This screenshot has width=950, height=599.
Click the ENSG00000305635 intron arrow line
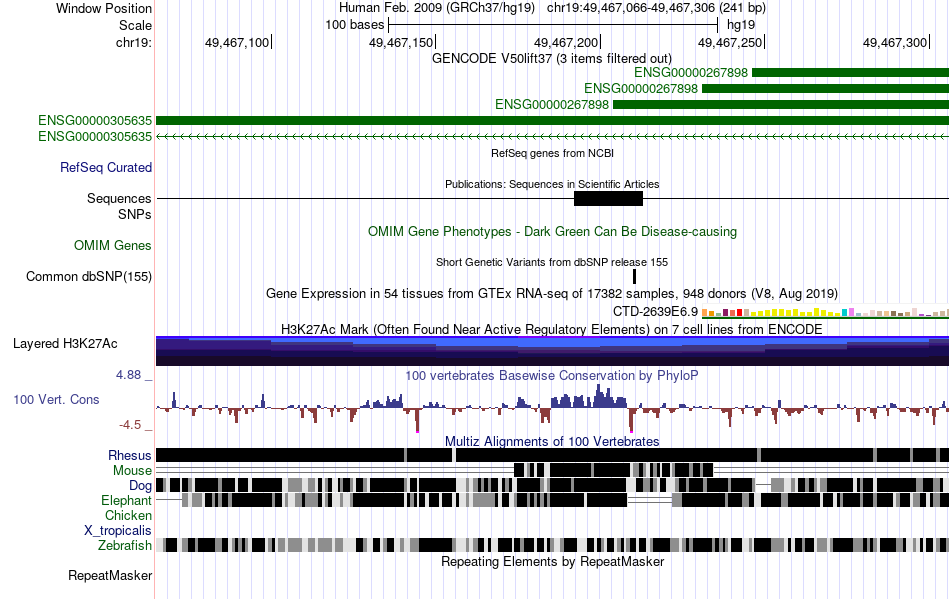[x=553, y=137]
